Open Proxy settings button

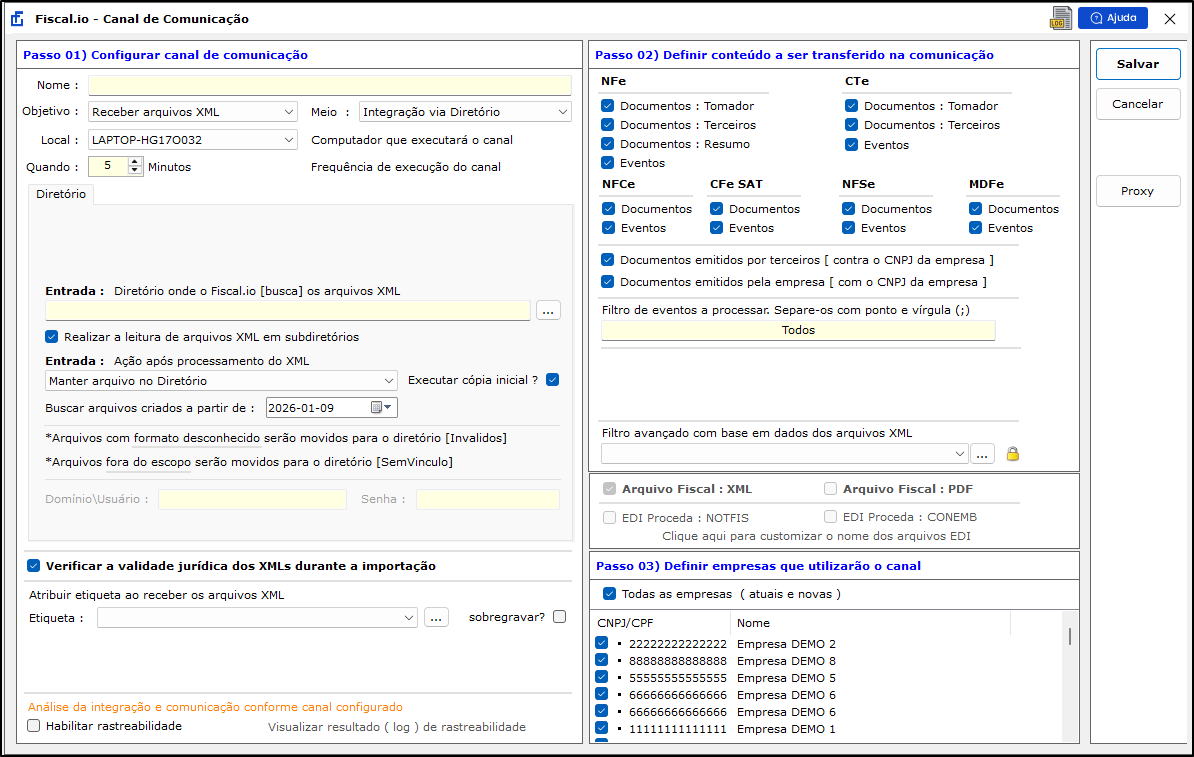[1137, 191]
